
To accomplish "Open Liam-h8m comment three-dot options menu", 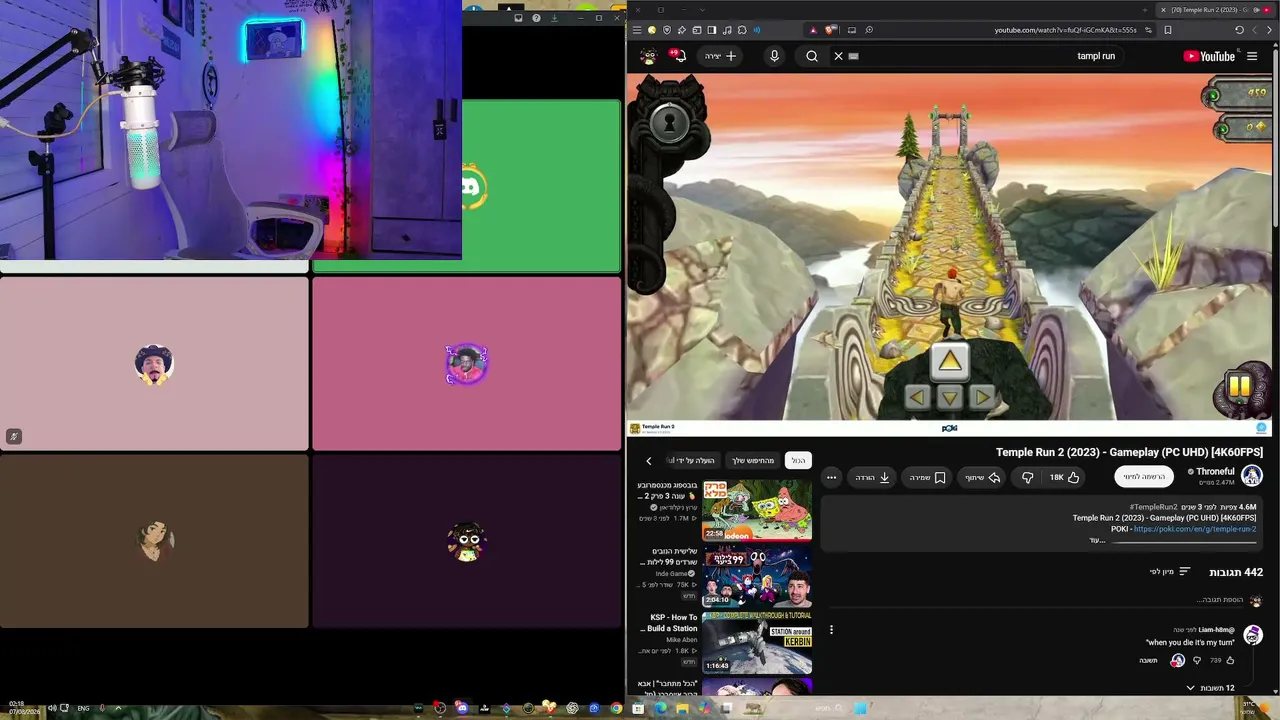I will click(831, 630).
